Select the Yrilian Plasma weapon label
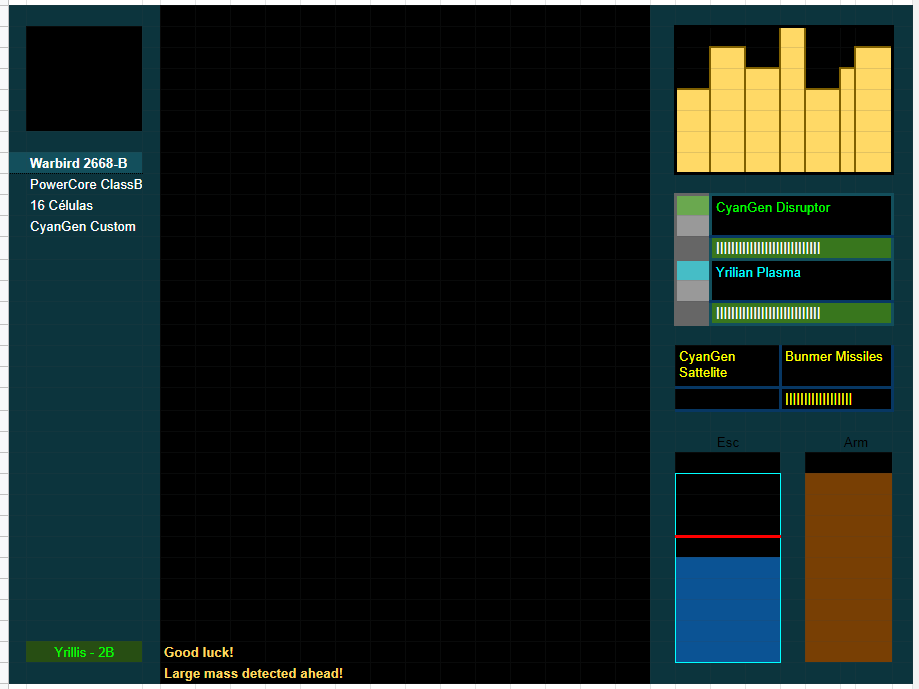This screenshot has height=689, width=919. tap(758, 272)
